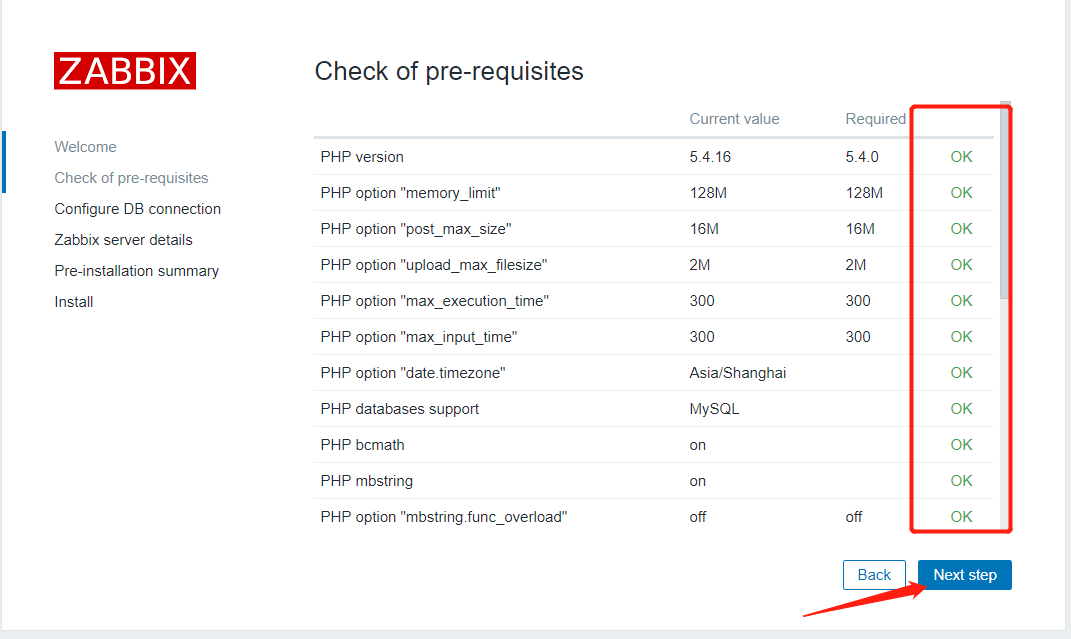This screenshot has width=1071, height=639.
Task: Click OK status for PHP bcmath
Action: tap(961, 445)
